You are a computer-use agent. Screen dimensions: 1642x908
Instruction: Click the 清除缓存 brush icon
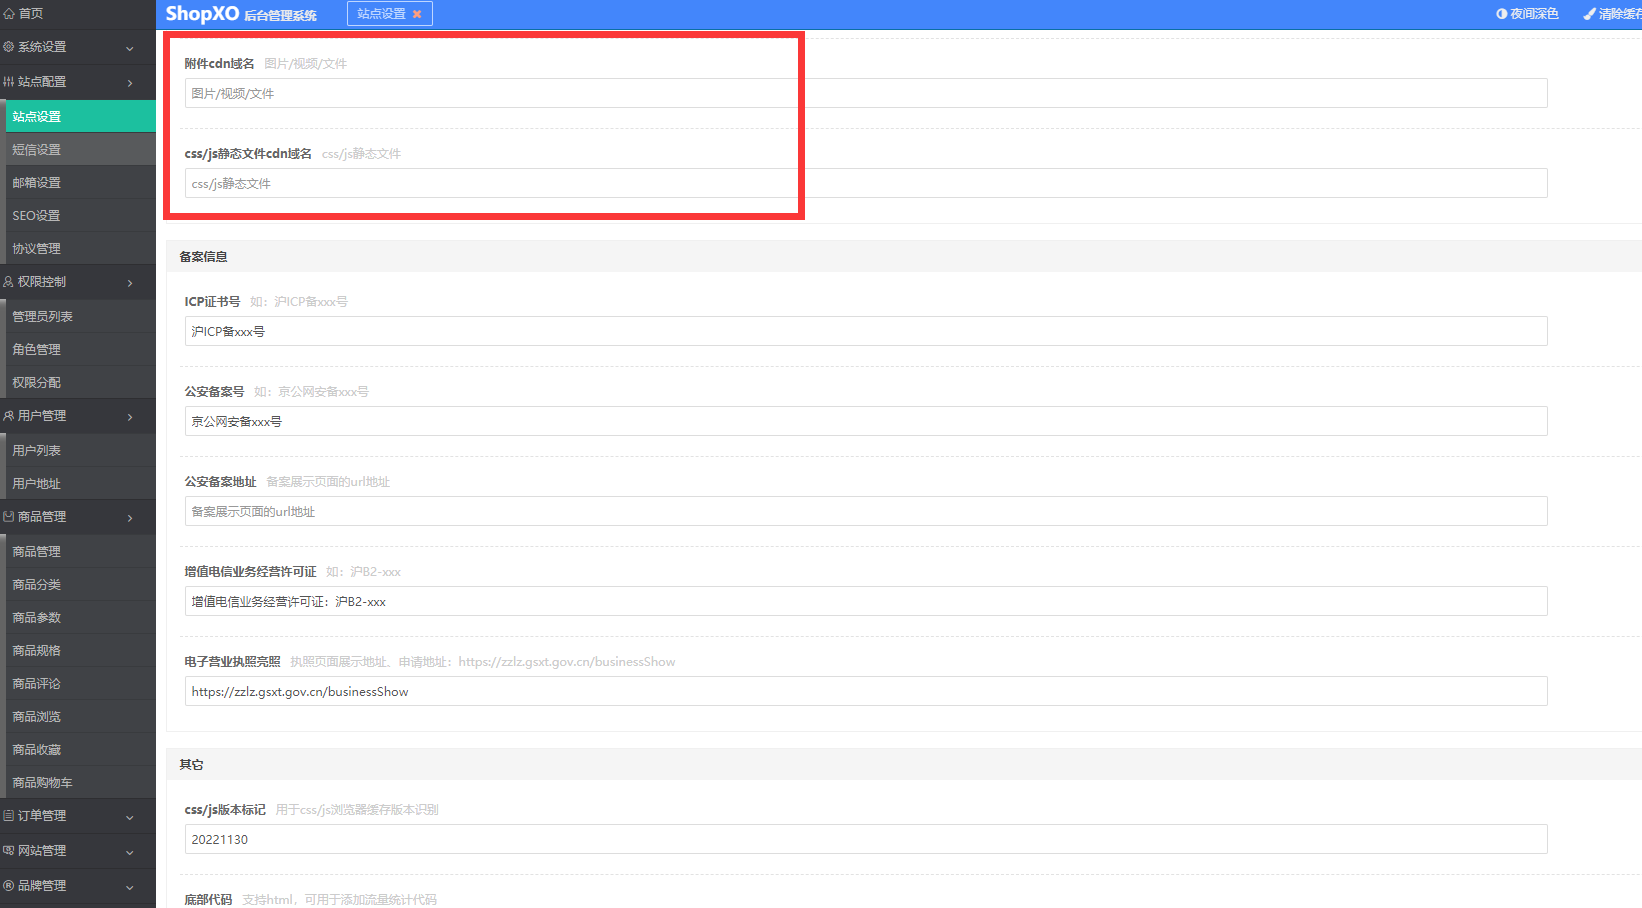point(1589,14)
